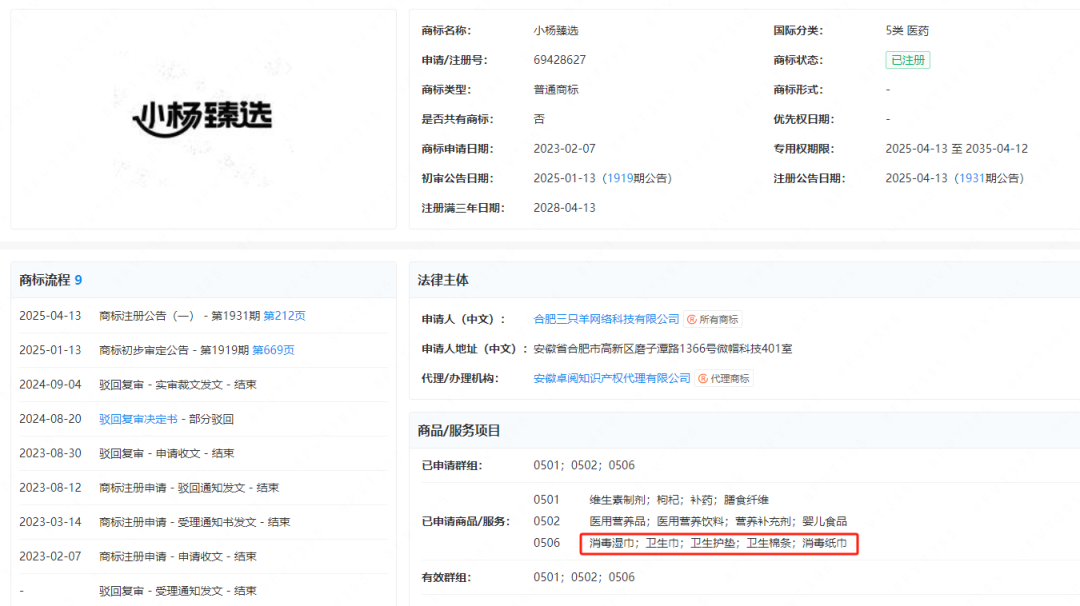
Task: Open agency link 安徽卓阅知识产权代理有限公司
Action: [x=612, y=379]
